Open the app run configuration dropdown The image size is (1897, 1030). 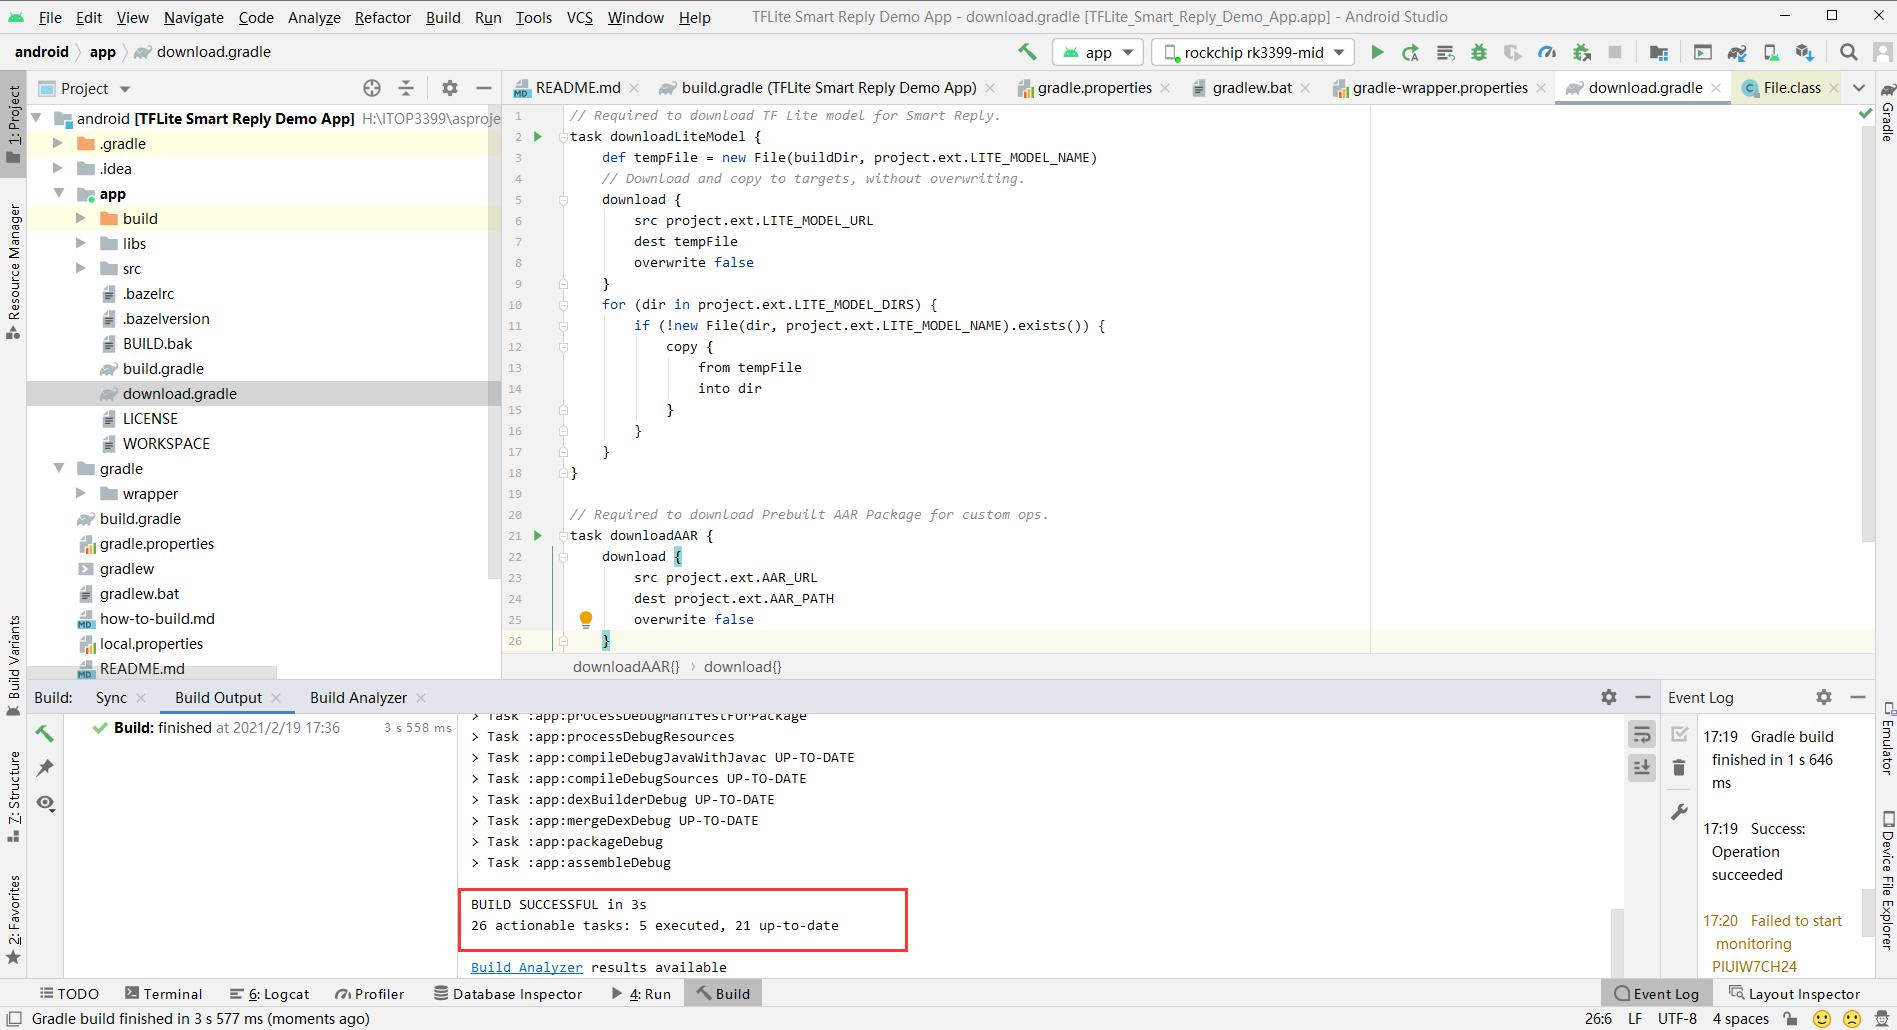click(1098, 52)
